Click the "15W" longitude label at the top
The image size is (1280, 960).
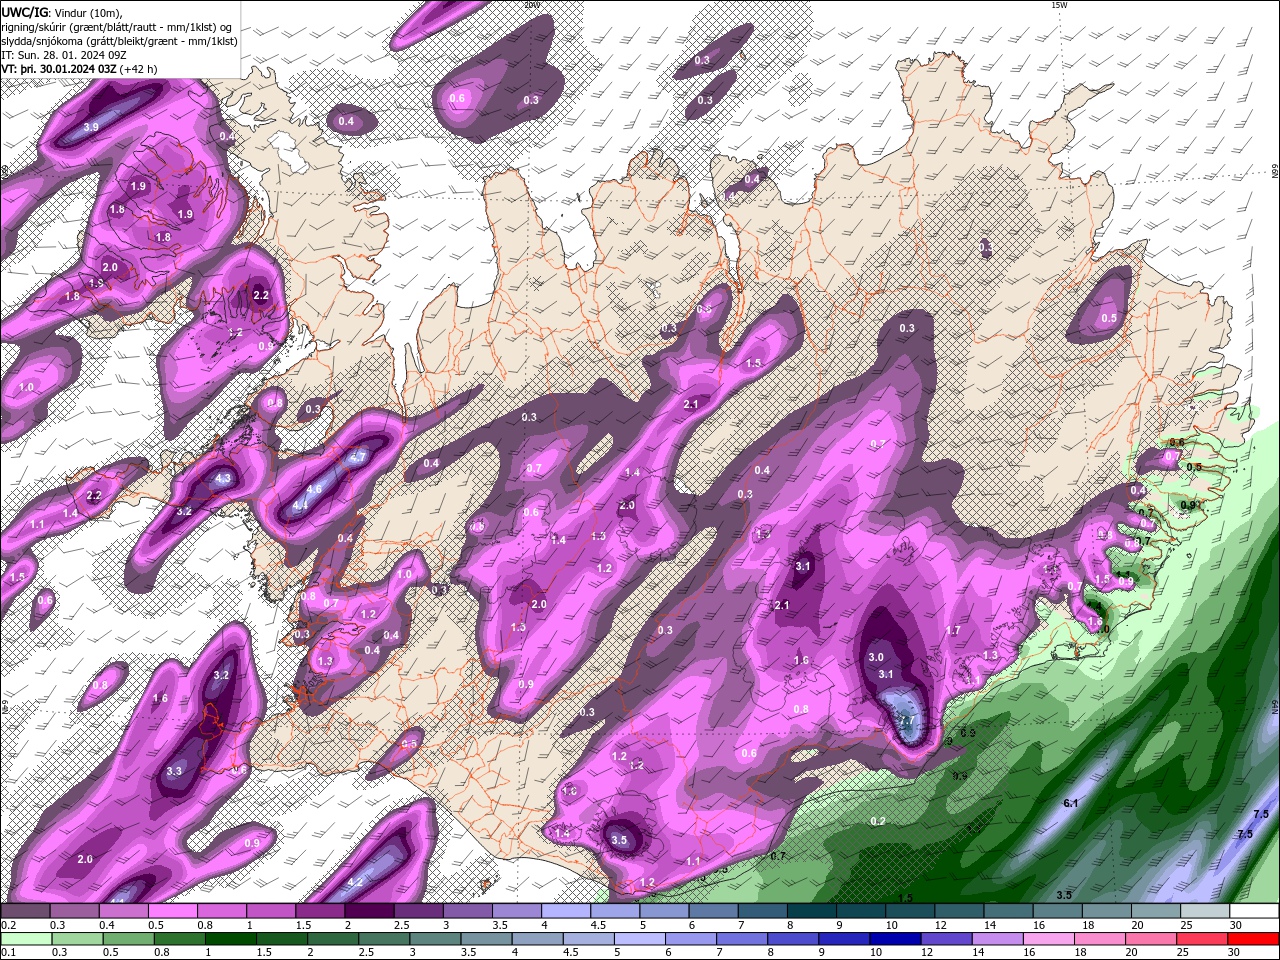click(x=1059, y=5)
